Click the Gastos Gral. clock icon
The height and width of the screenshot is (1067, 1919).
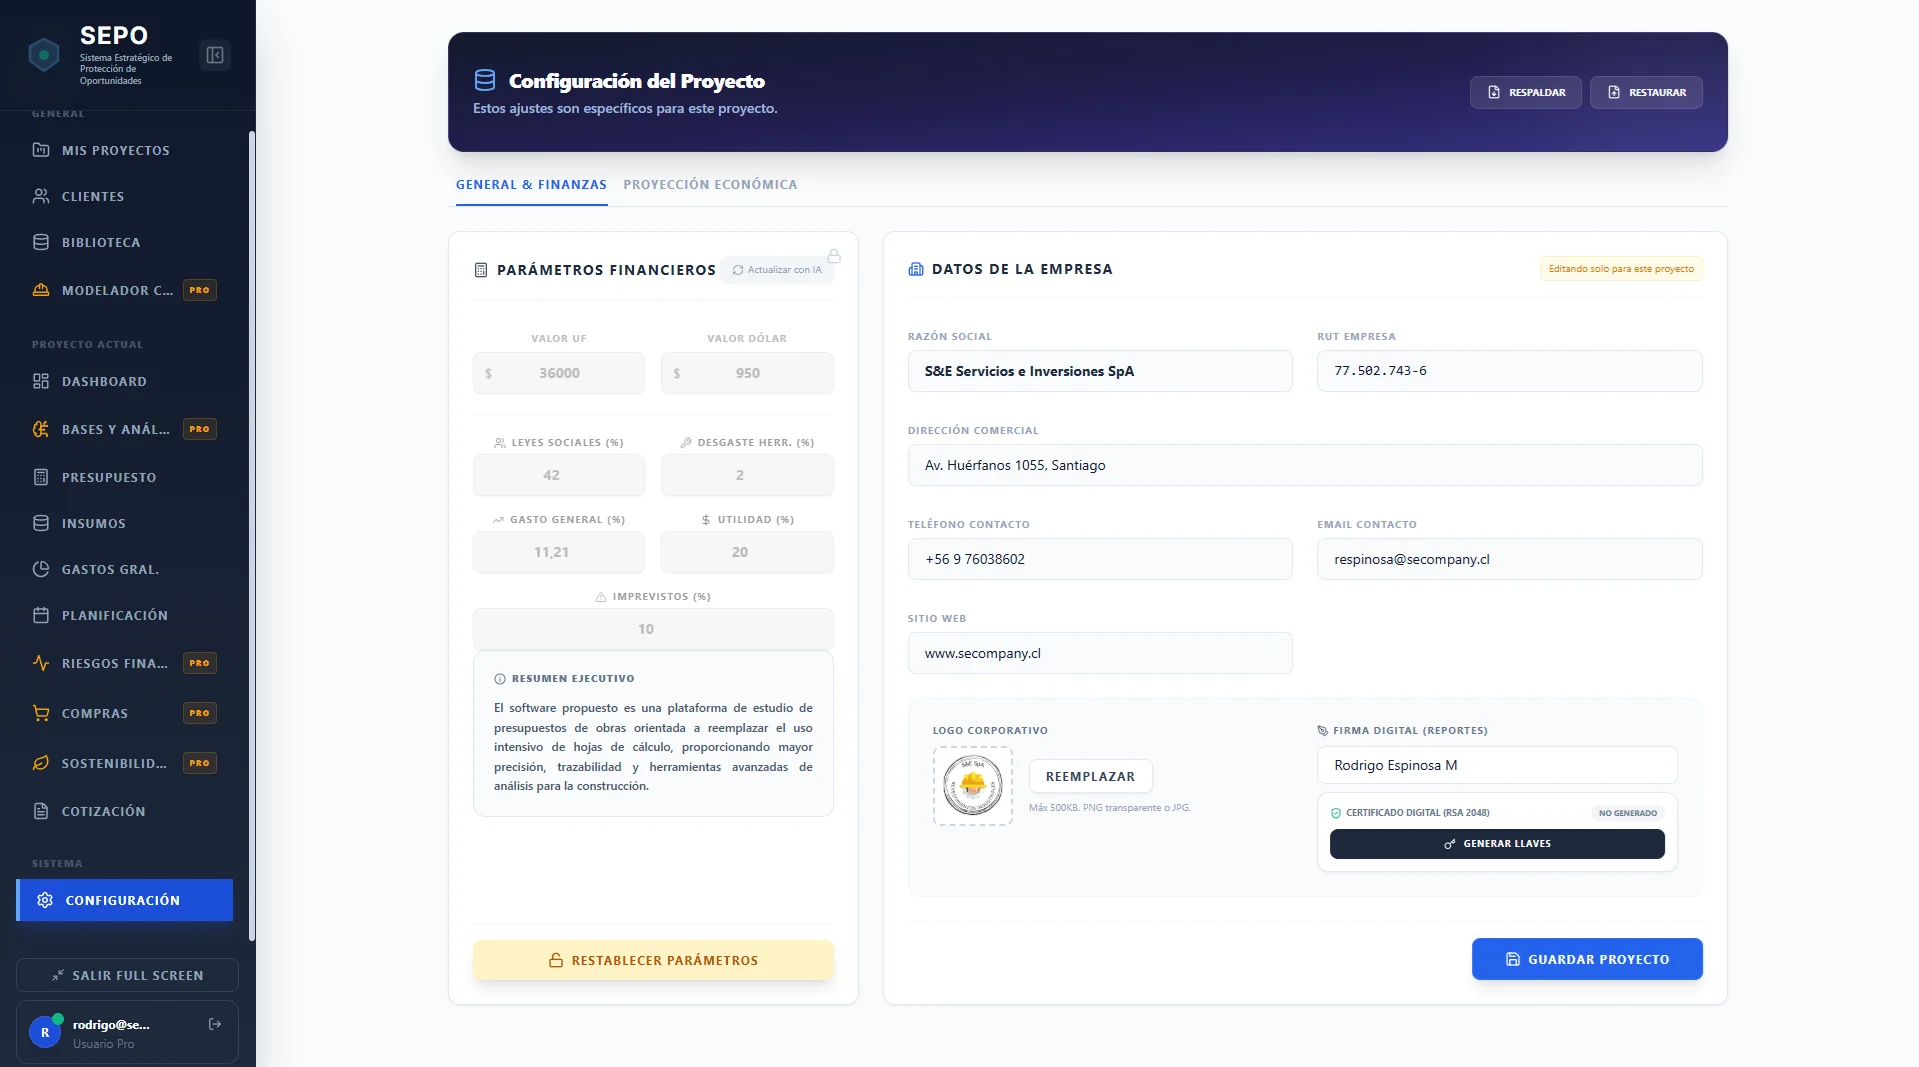(40, 569)
